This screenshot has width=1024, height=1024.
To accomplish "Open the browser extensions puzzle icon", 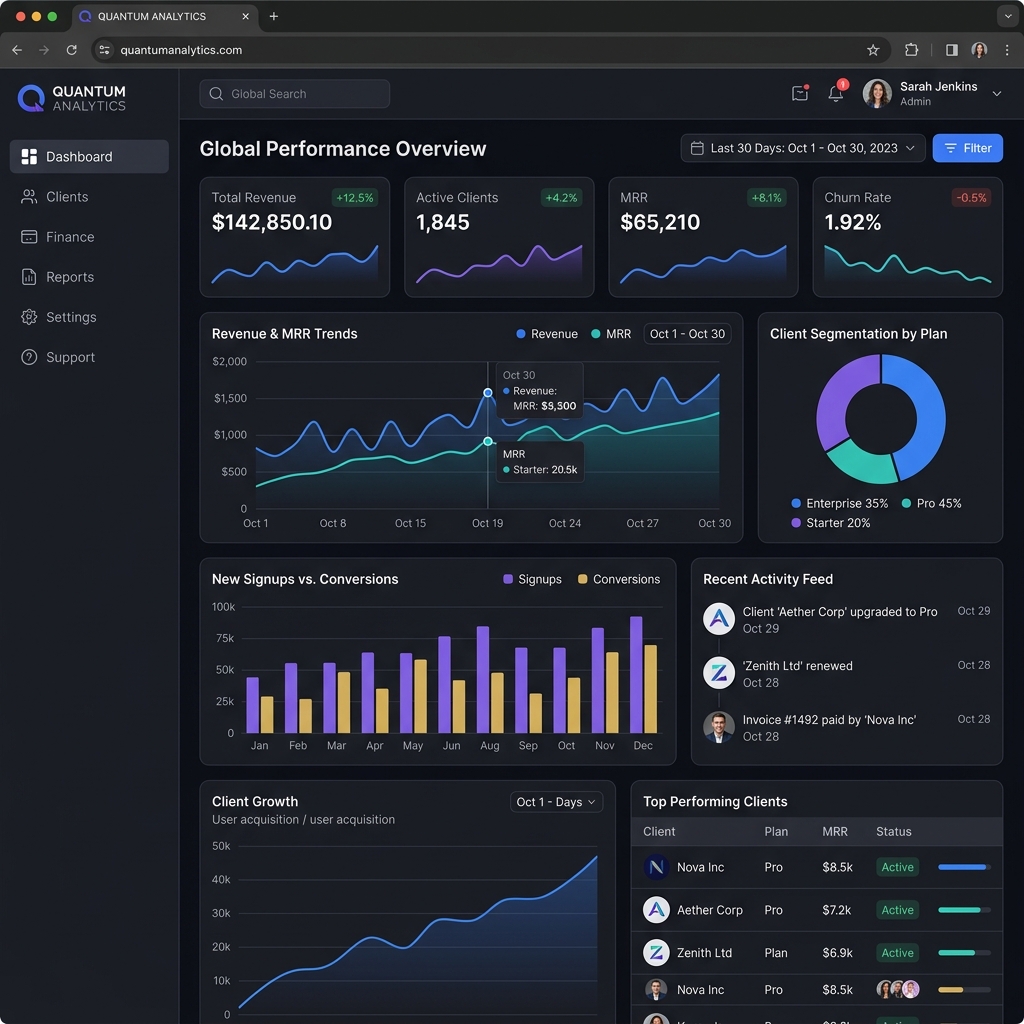I will 912,50.
